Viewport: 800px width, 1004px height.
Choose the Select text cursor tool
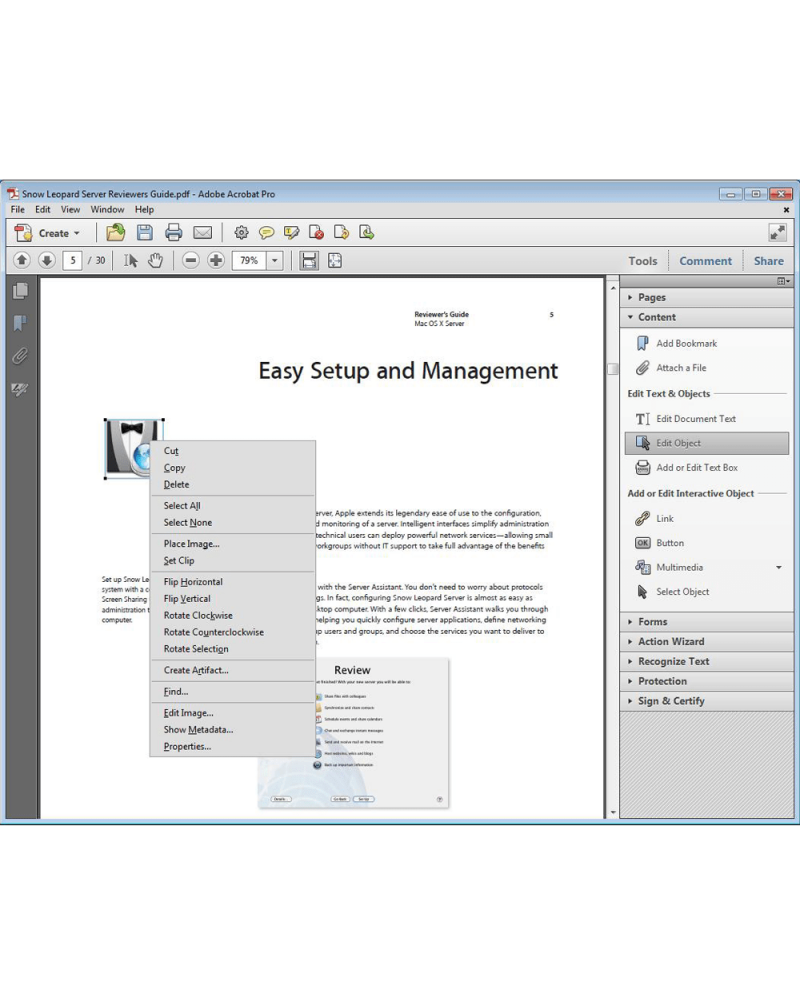131,261
